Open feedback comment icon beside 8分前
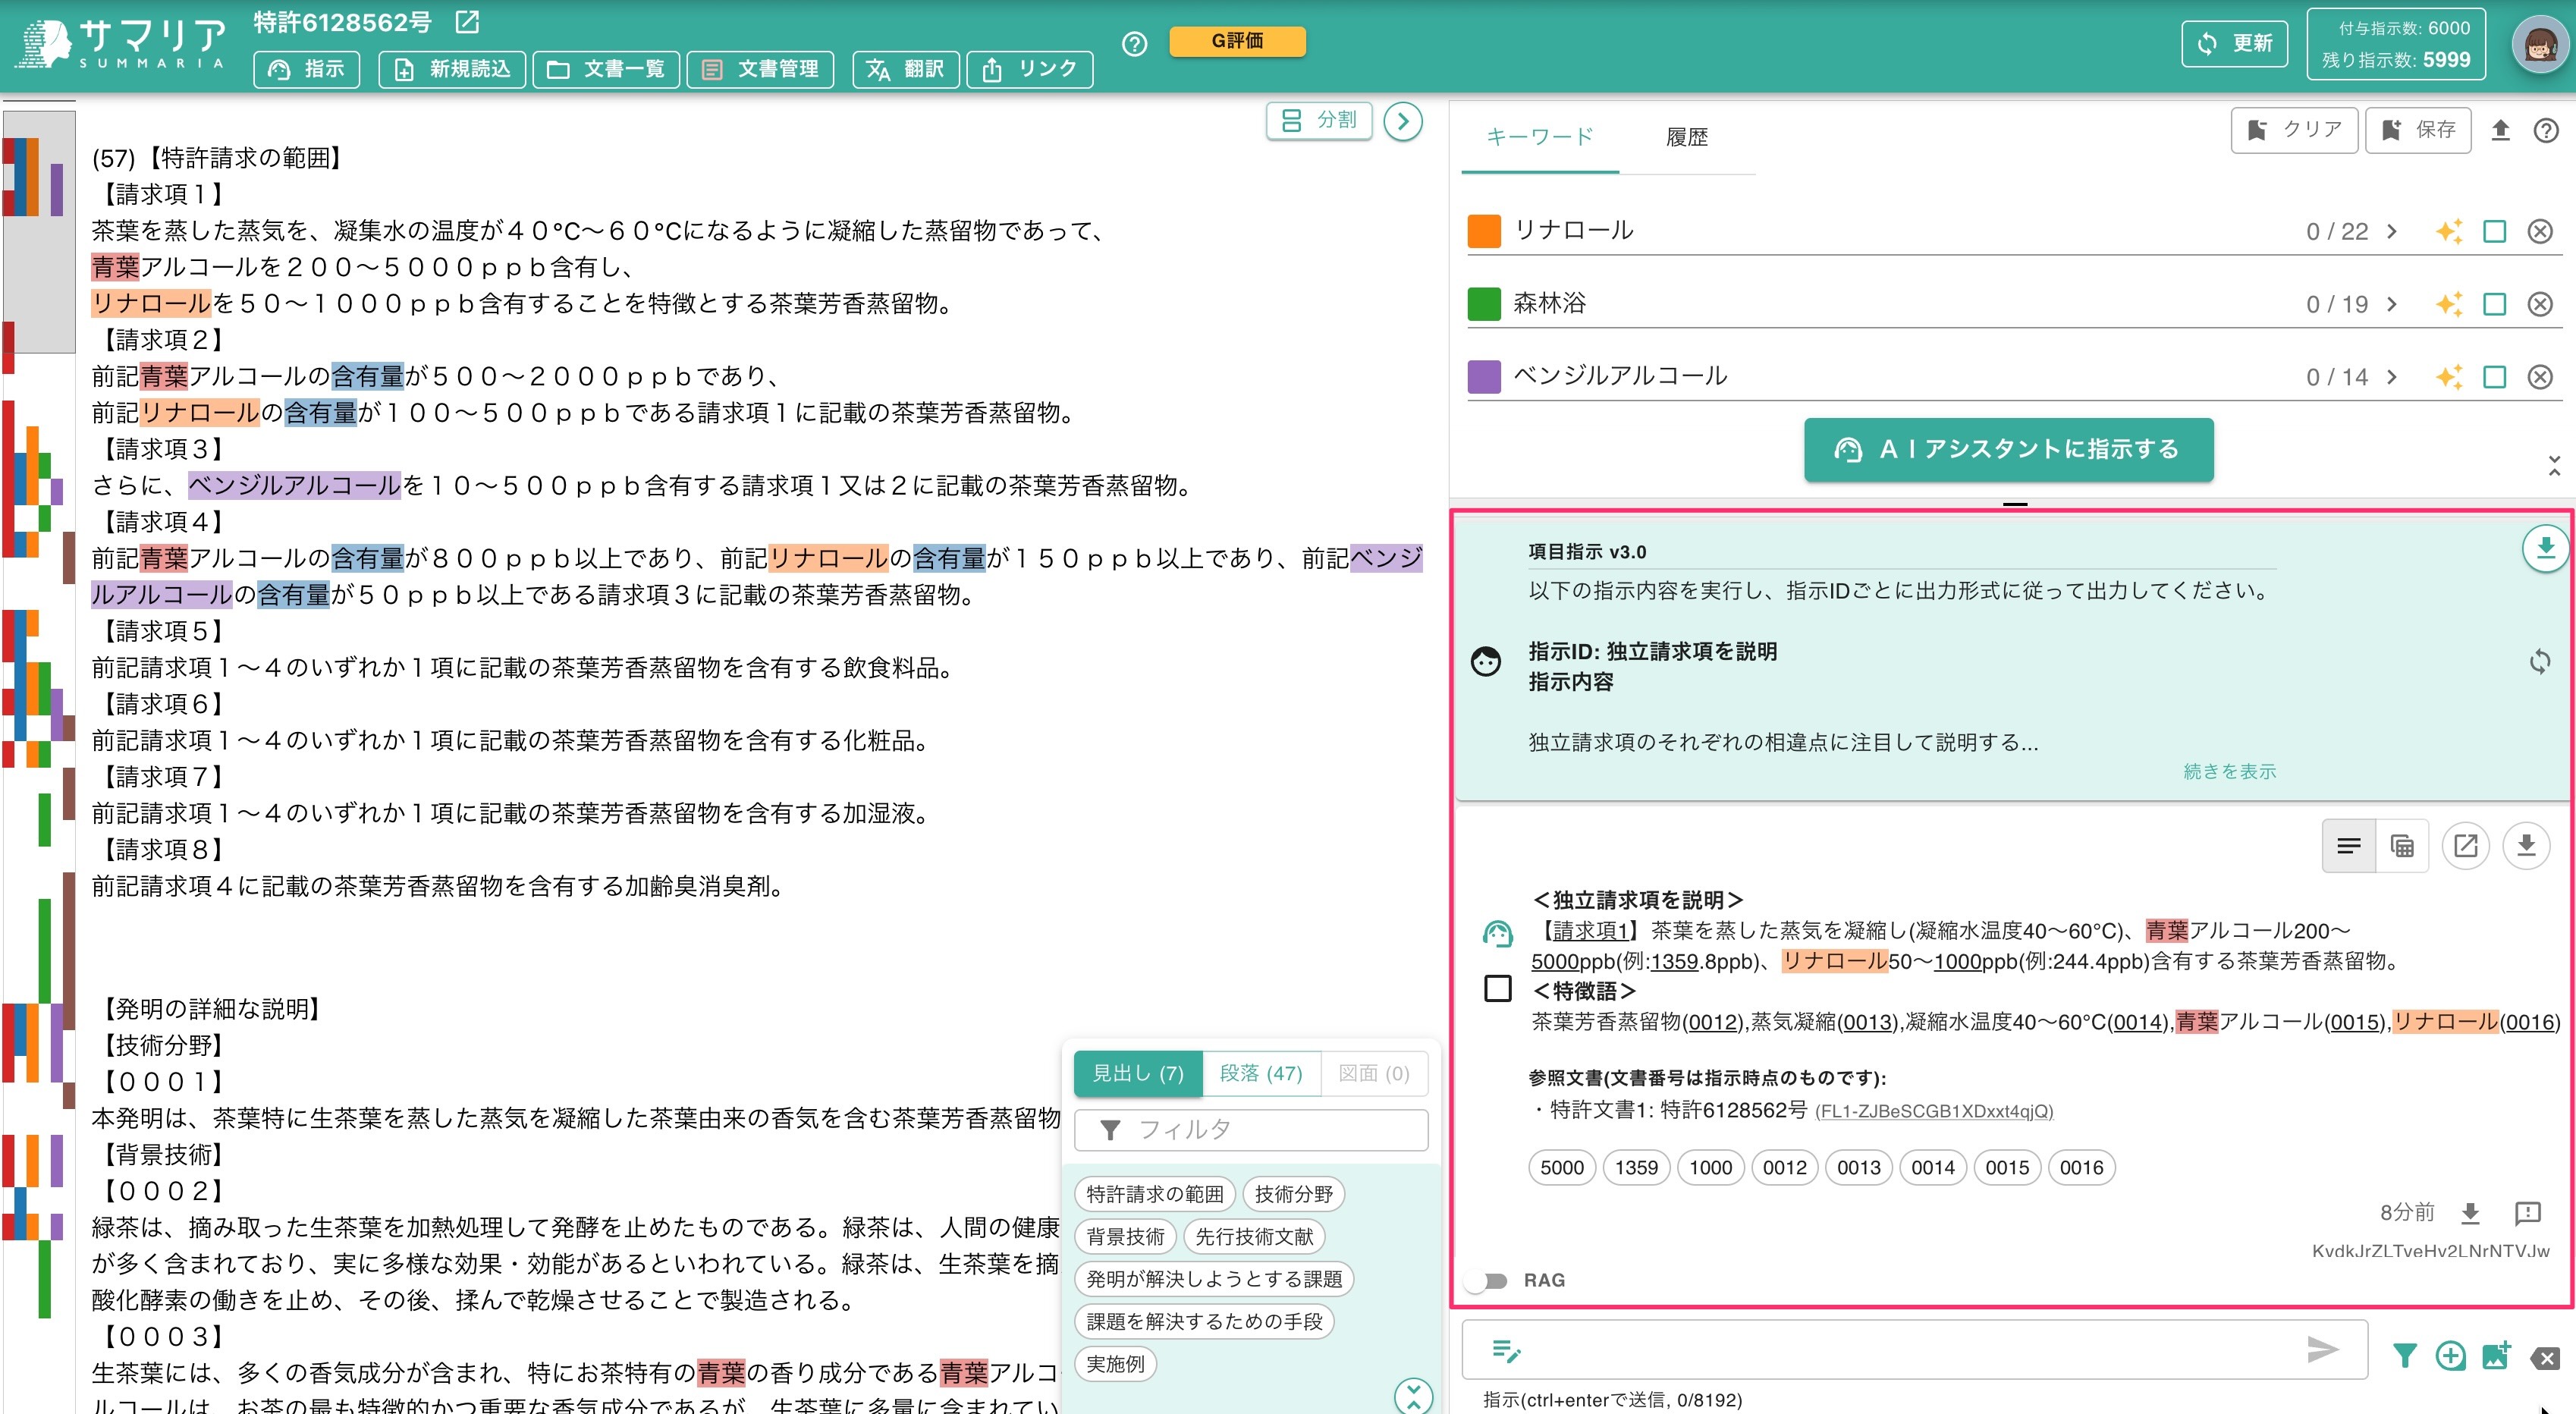 pos(2527,1213)
